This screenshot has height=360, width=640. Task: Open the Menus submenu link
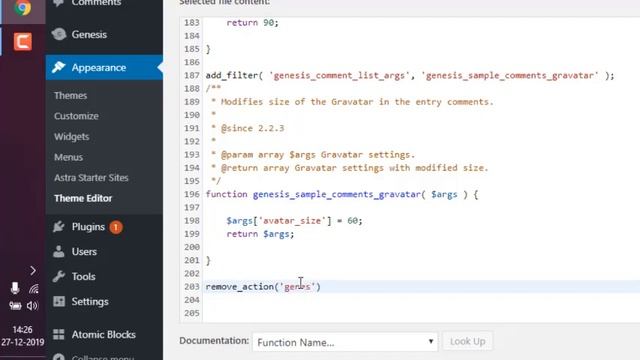[68, 157]
